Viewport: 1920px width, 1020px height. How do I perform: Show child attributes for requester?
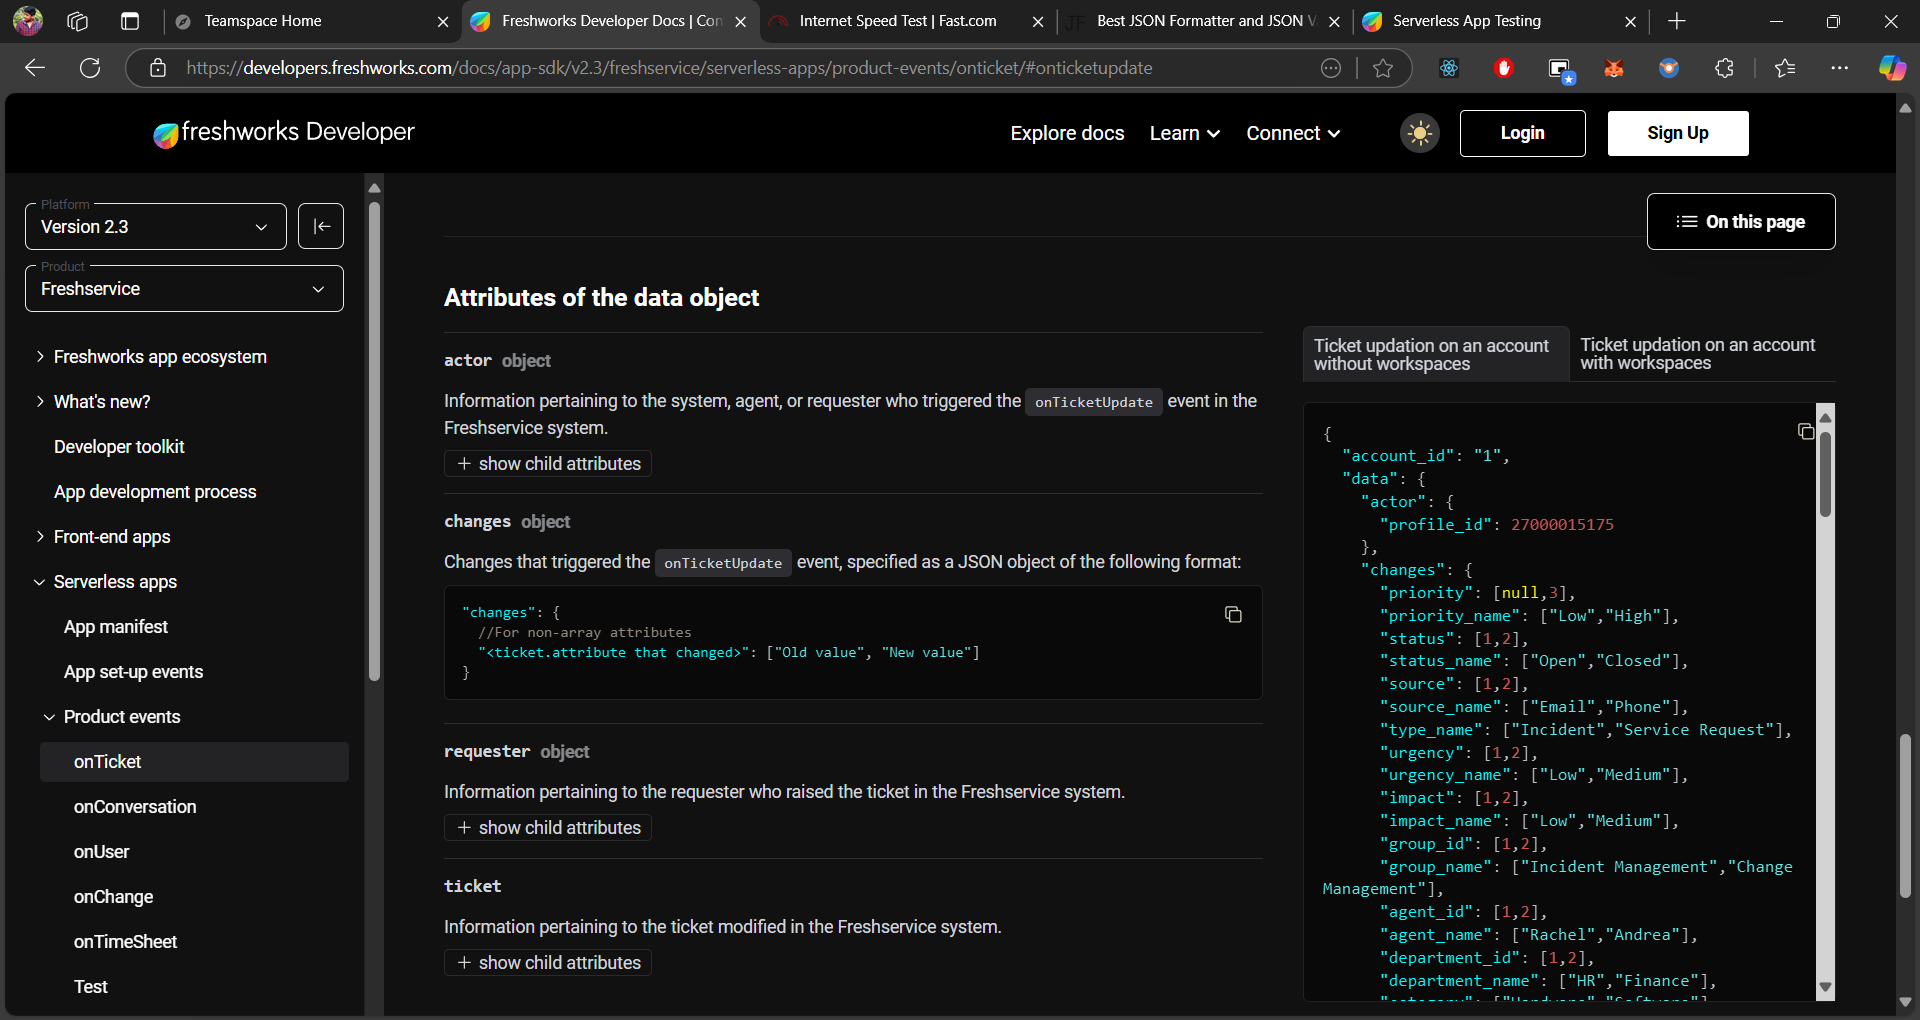point(548,827)
